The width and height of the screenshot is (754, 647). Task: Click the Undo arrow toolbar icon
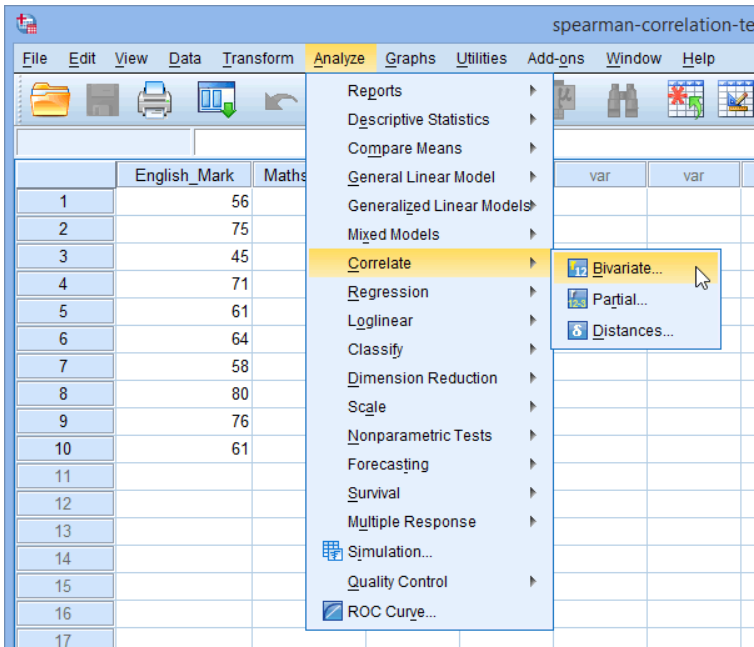pos(281,101)
